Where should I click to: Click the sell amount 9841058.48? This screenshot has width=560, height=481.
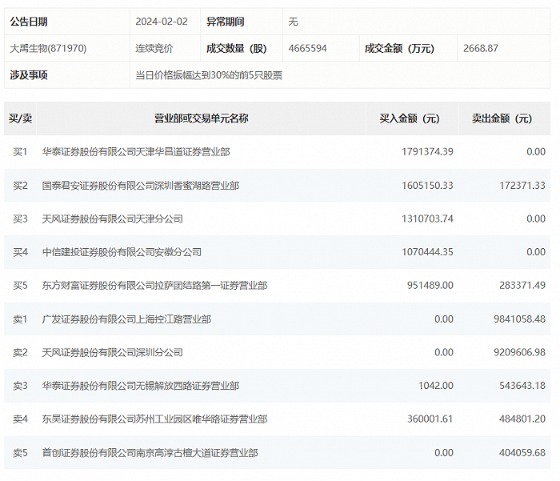[520, 319]
